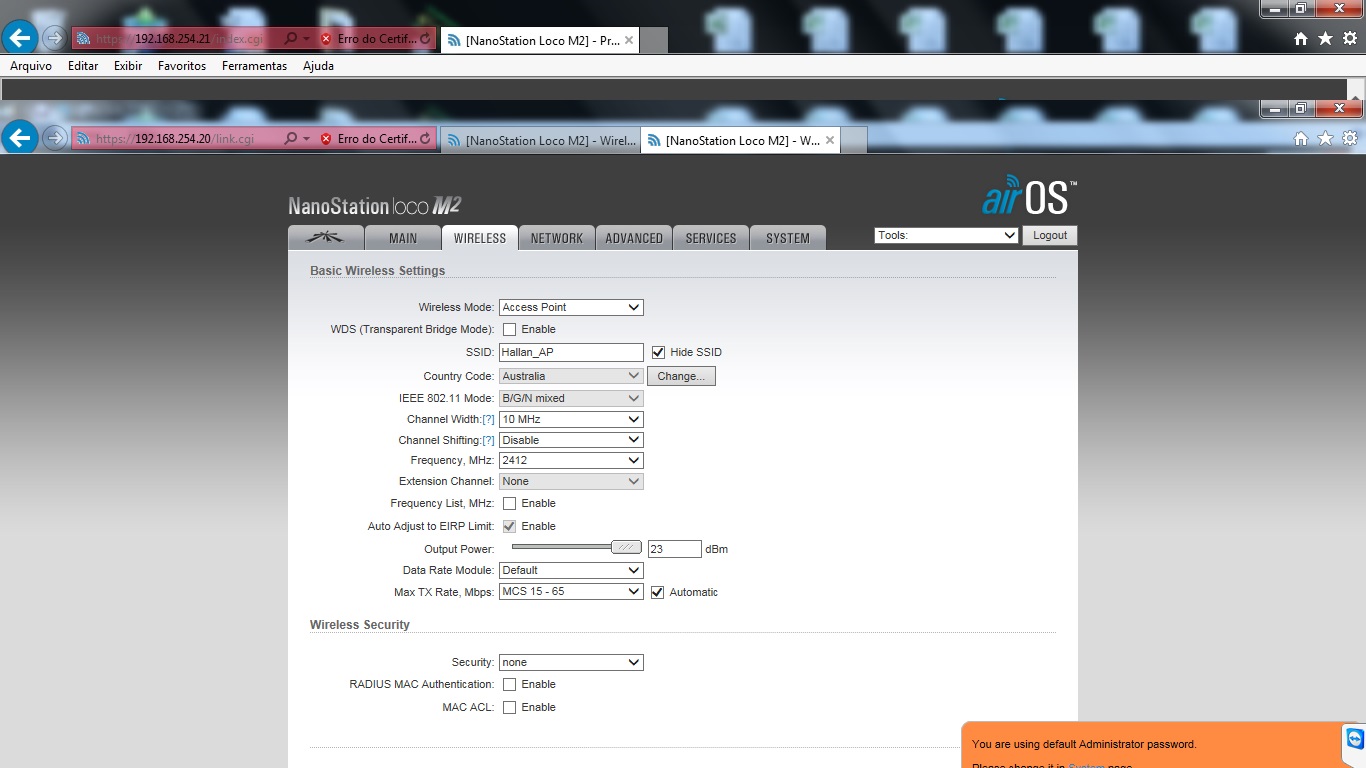The width and height of the screenshot is (1366, 768).
Task: Click the airOS logo
Action: pos(1028,195)
